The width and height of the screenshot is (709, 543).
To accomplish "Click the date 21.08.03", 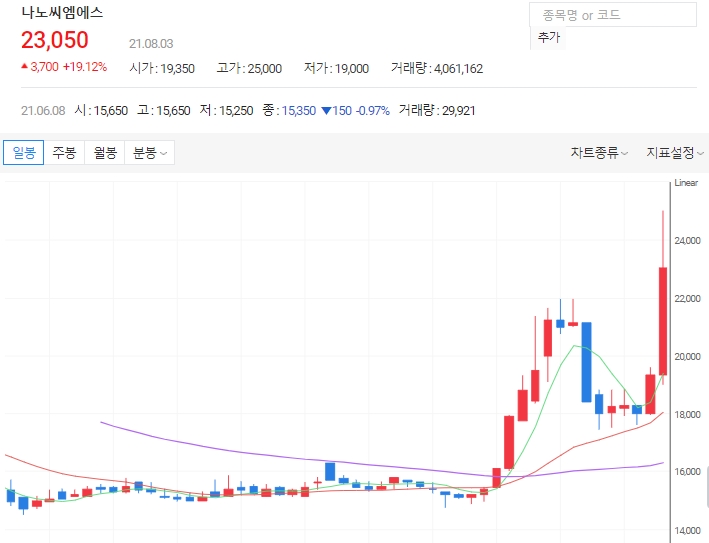I will click(151, 44).
